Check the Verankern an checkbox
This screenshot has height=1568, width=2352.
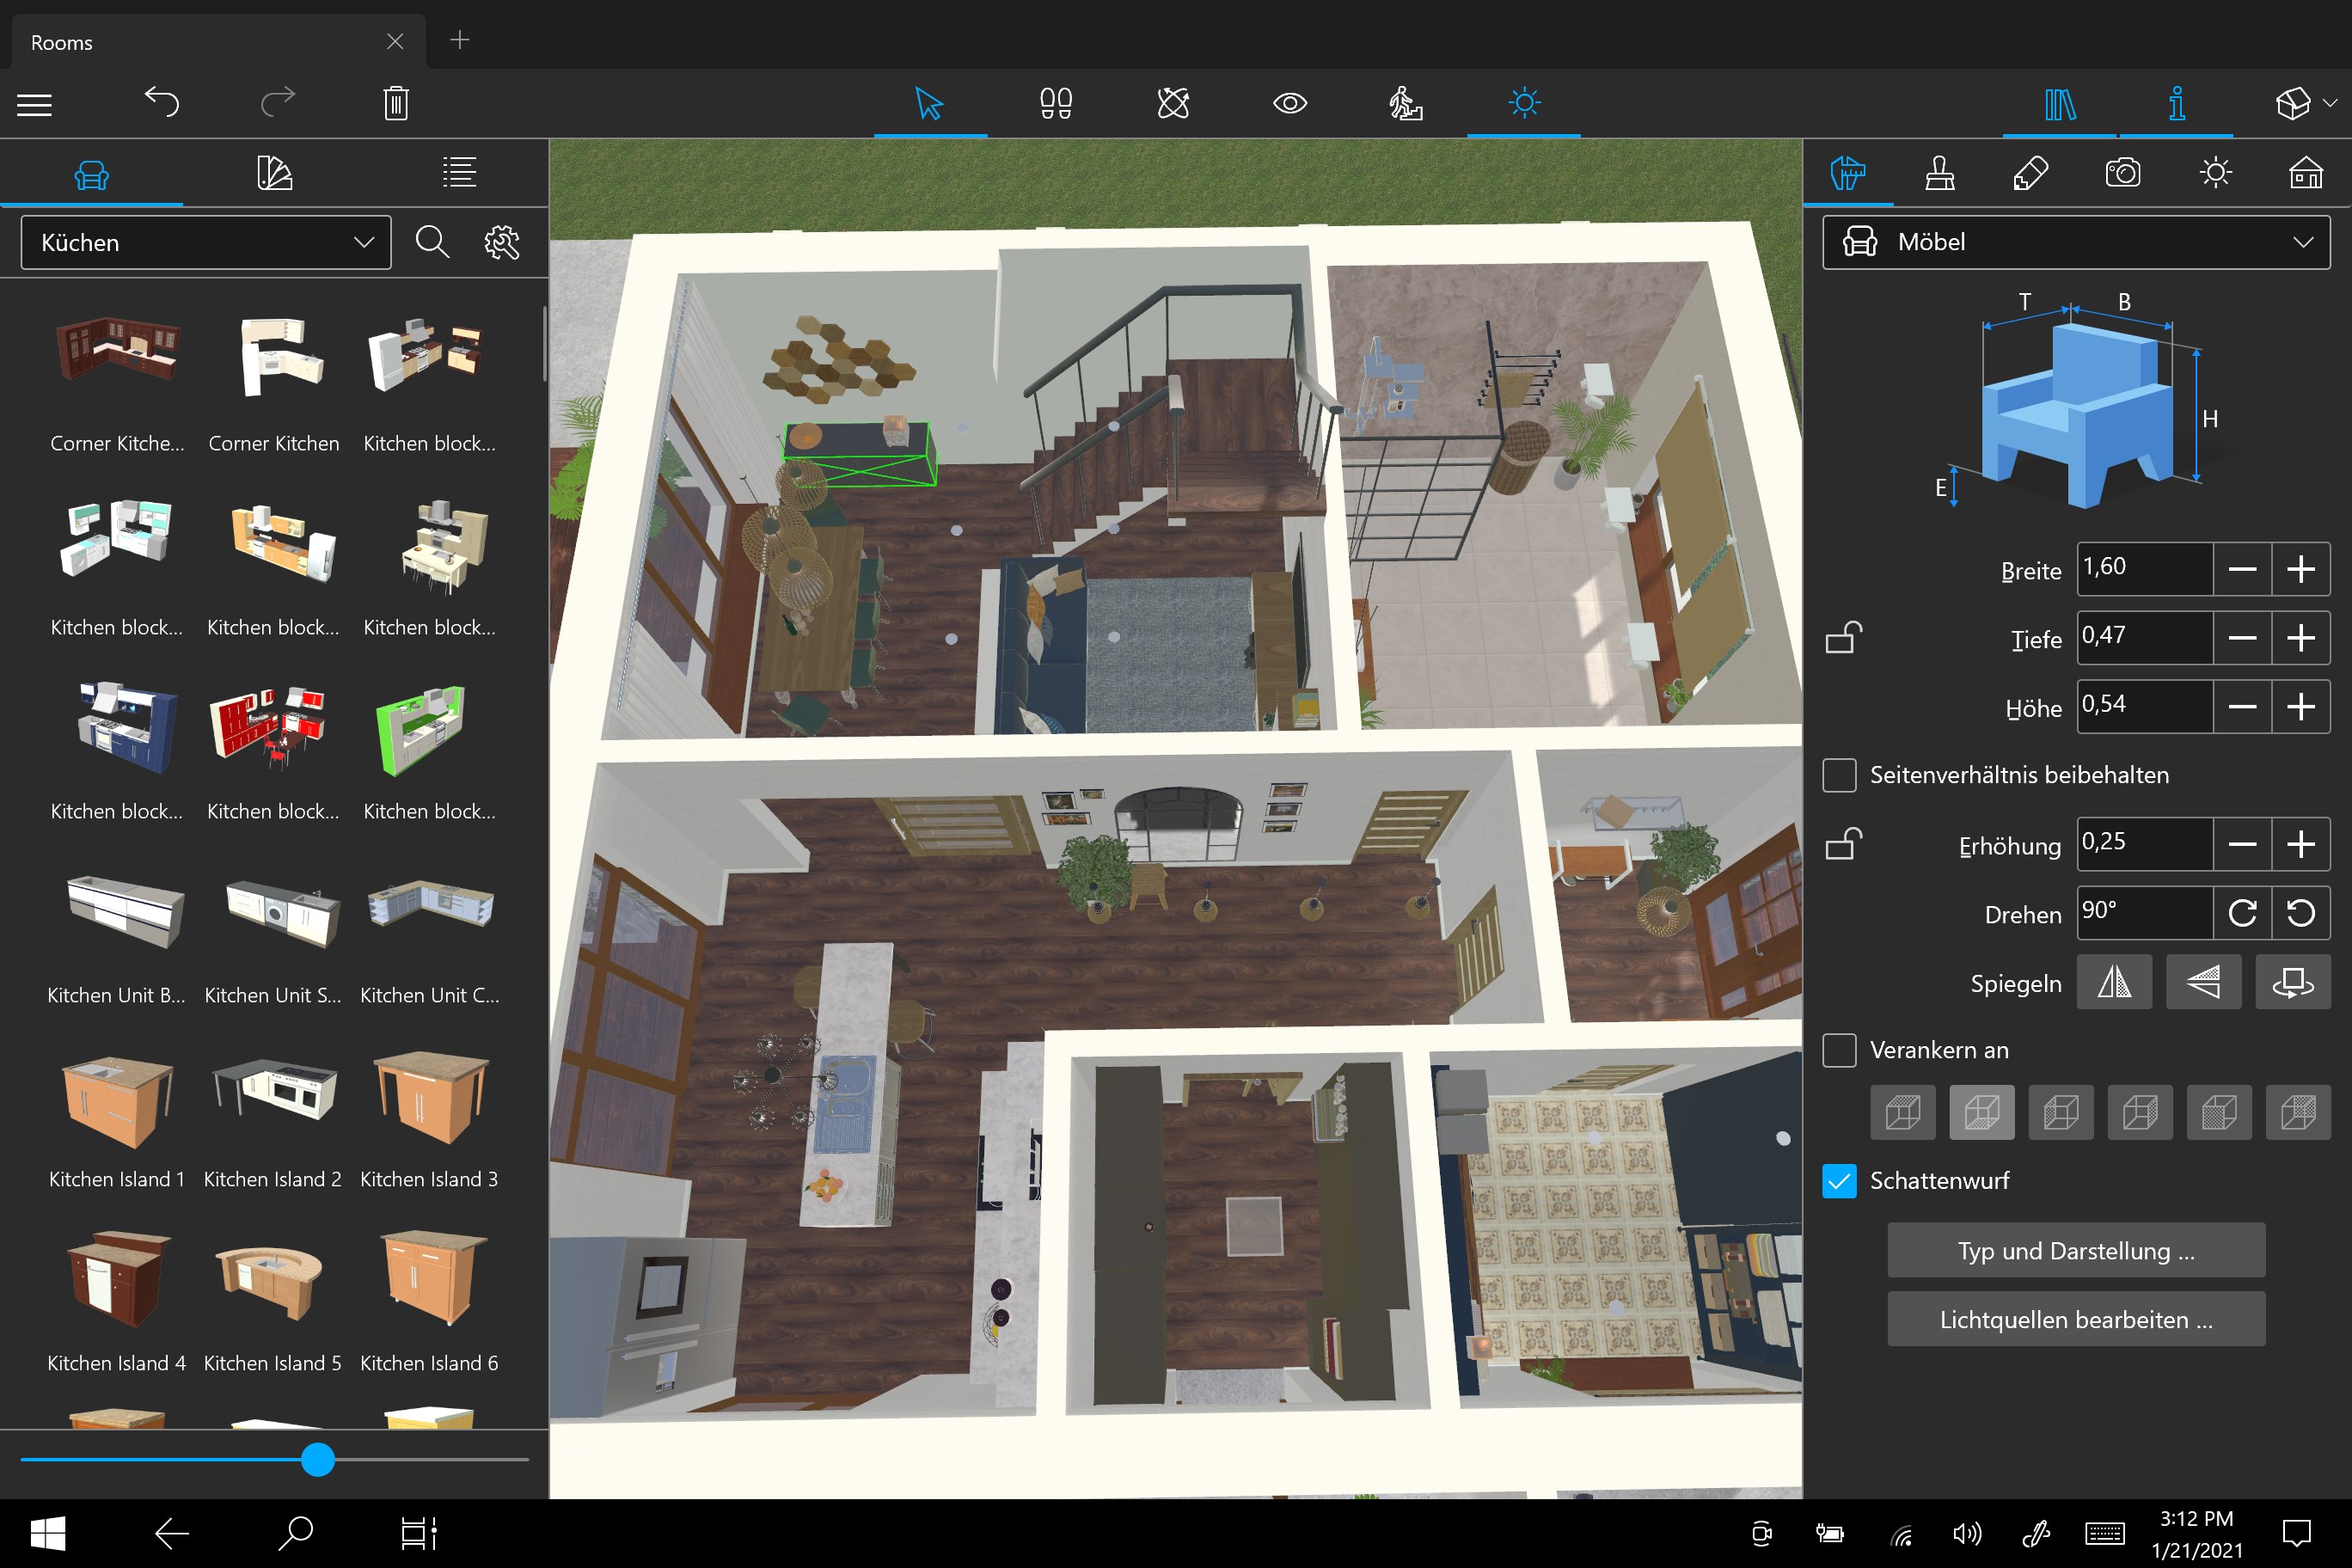pyautogui.click(x=1839, y=1050)
